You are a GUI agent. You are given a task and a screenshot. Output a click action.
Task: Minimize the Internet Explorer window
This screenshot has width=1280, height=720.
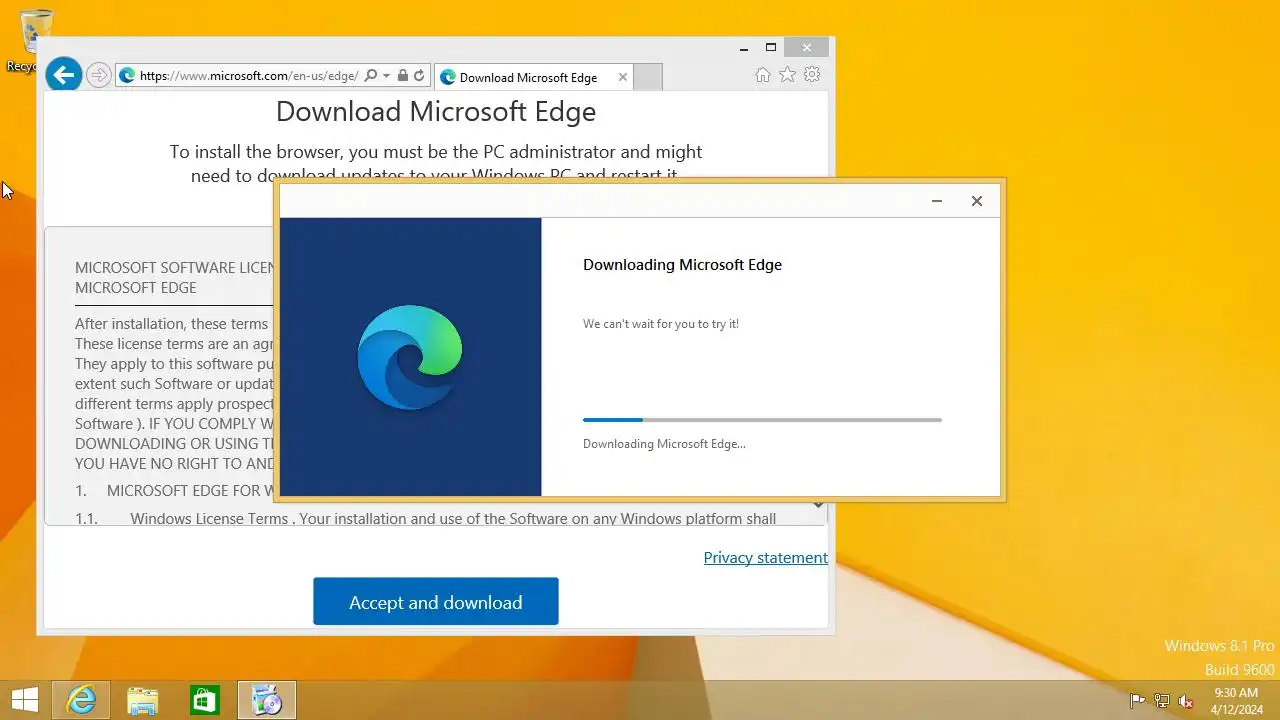[x=744, y=47]
